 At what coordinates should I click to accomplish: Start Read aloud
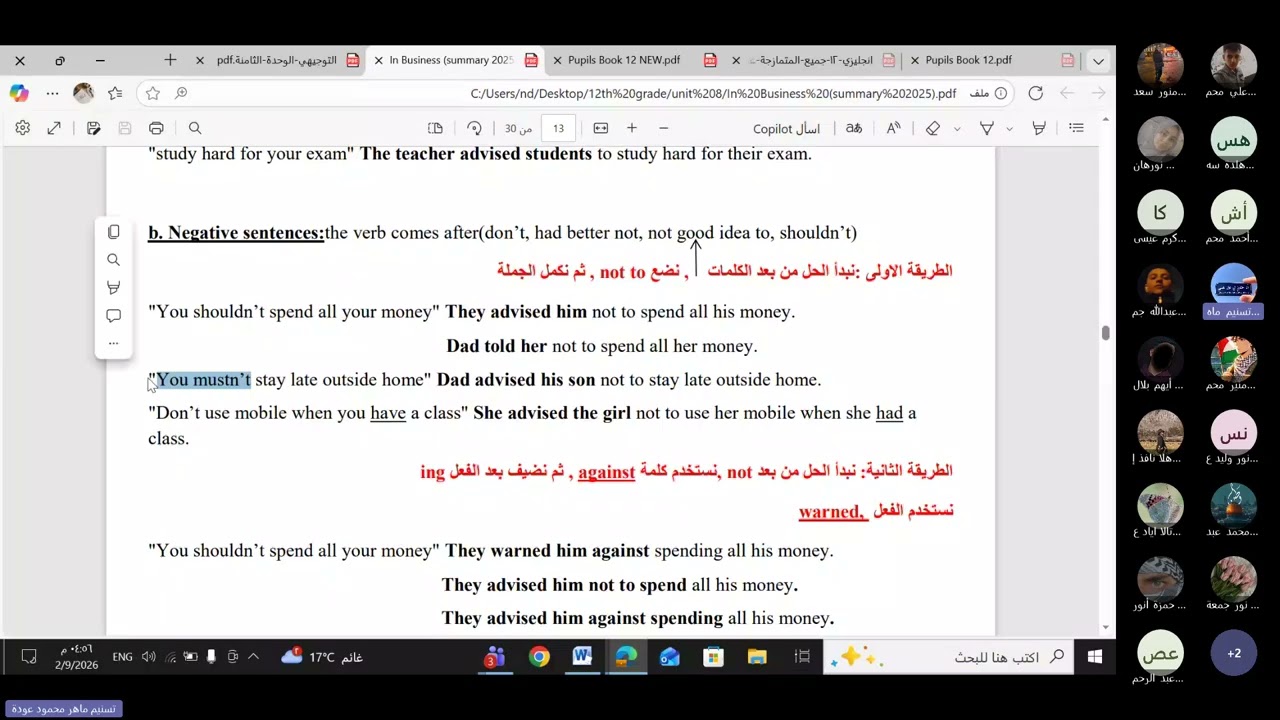pos(893,128)
